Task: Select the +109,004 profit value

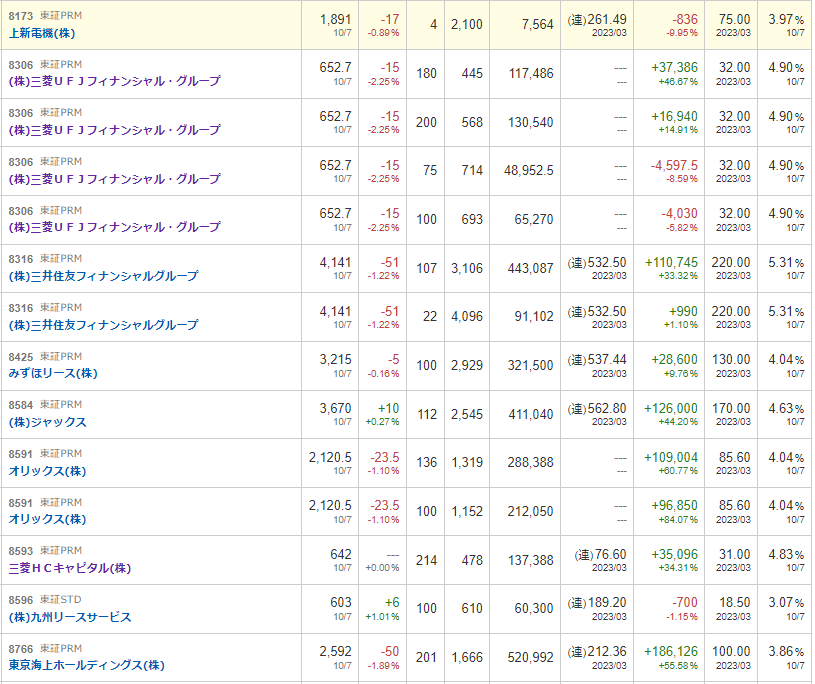Action: pyautogui.click(x=671, y=457)
